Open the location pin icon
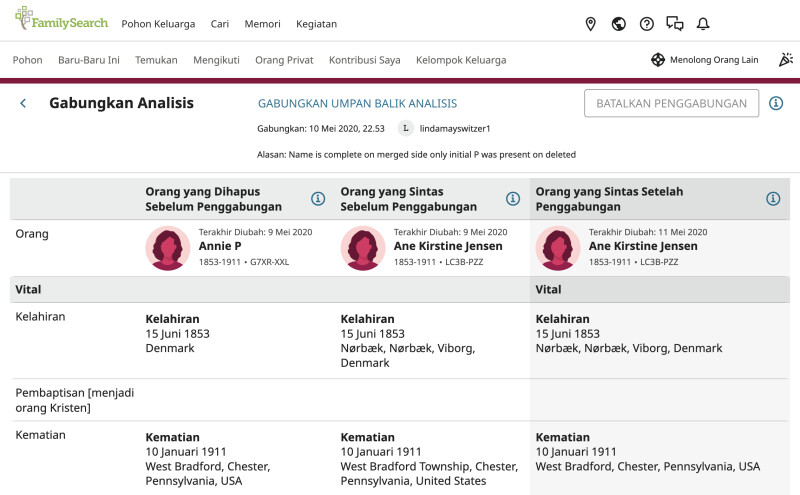800x495 pixels. [x=590, y=23]
